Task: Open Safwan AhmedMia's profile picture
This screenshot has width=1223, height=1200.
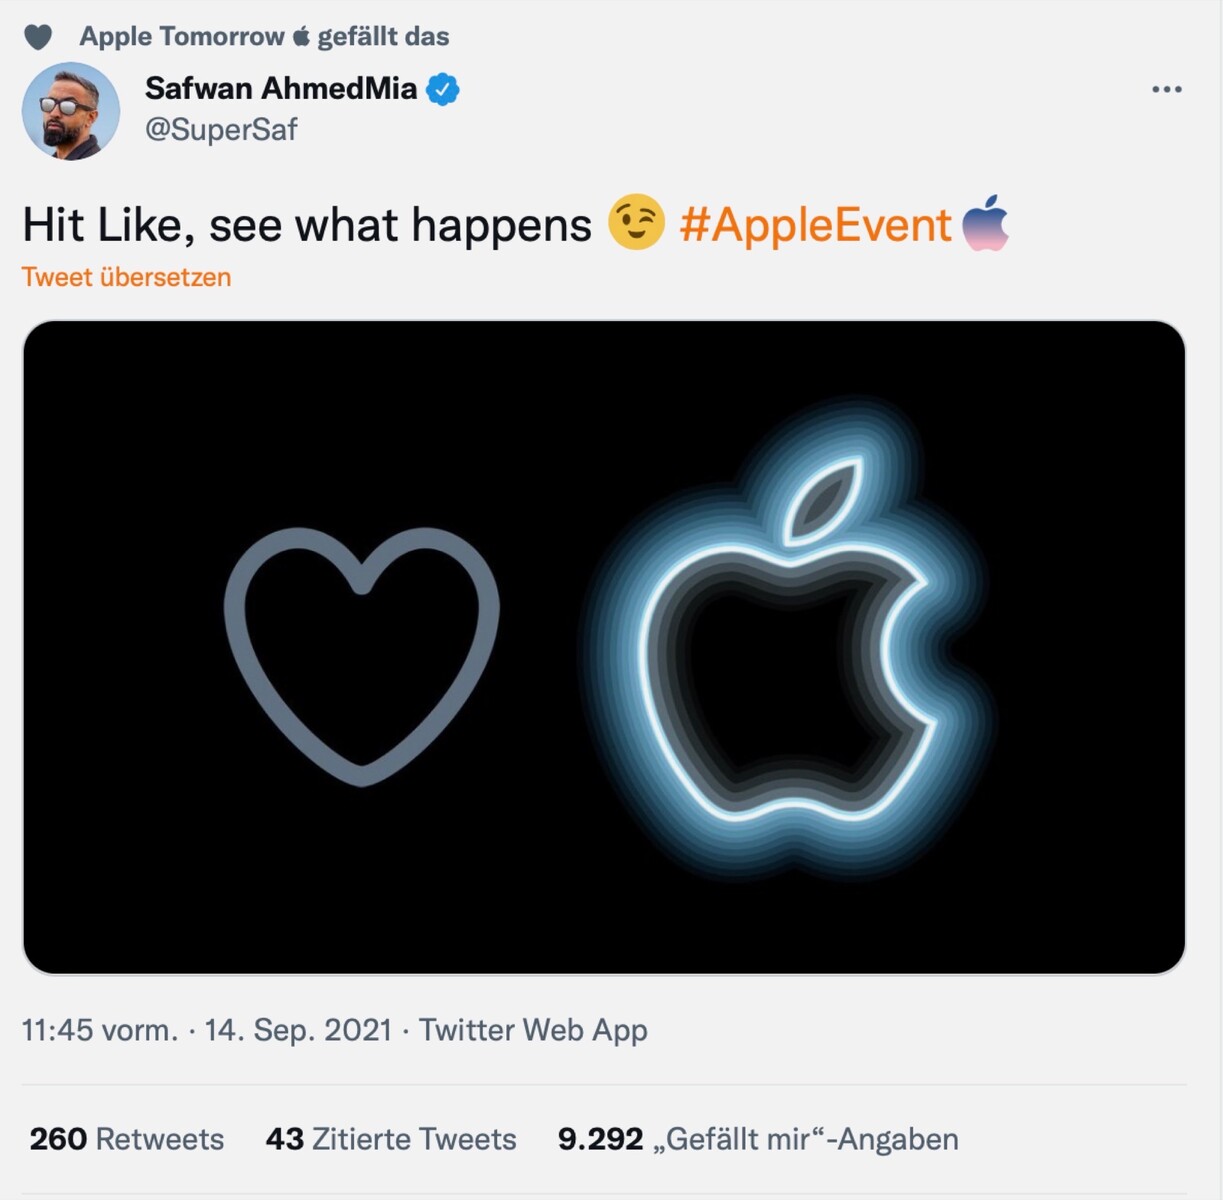Action: pos(71,111)
